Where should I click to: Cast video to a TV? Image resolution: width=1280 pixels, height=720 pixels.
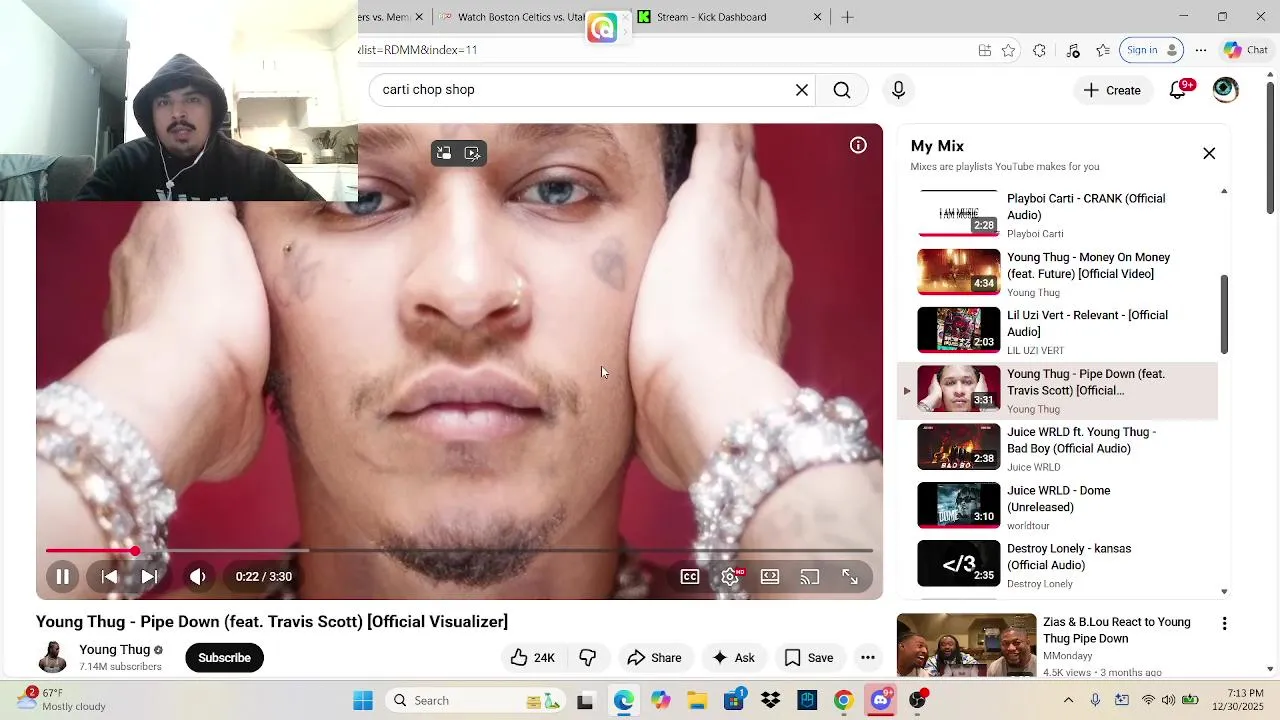click(x=810, y=577)
